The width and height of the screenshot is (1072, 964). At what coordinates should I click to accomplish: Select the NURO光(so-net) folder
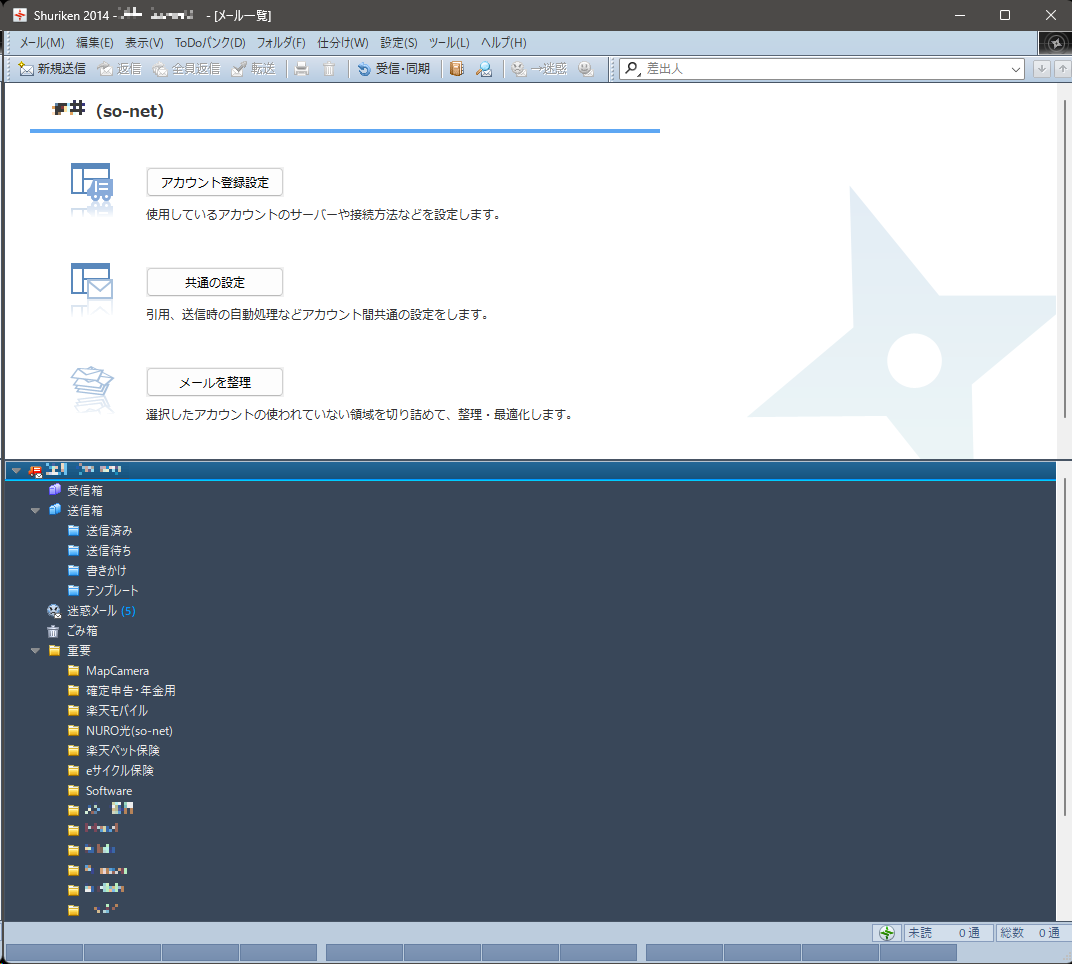129,731
